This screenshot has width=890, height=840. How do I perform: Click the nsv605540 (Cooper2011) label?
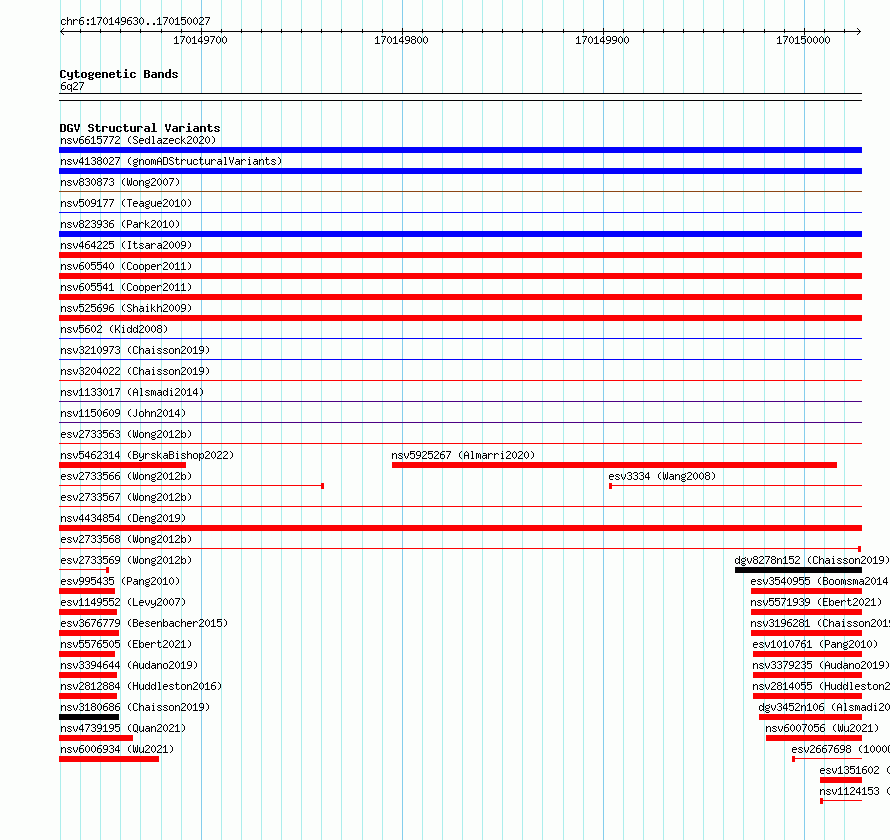[x=126, y=266]
